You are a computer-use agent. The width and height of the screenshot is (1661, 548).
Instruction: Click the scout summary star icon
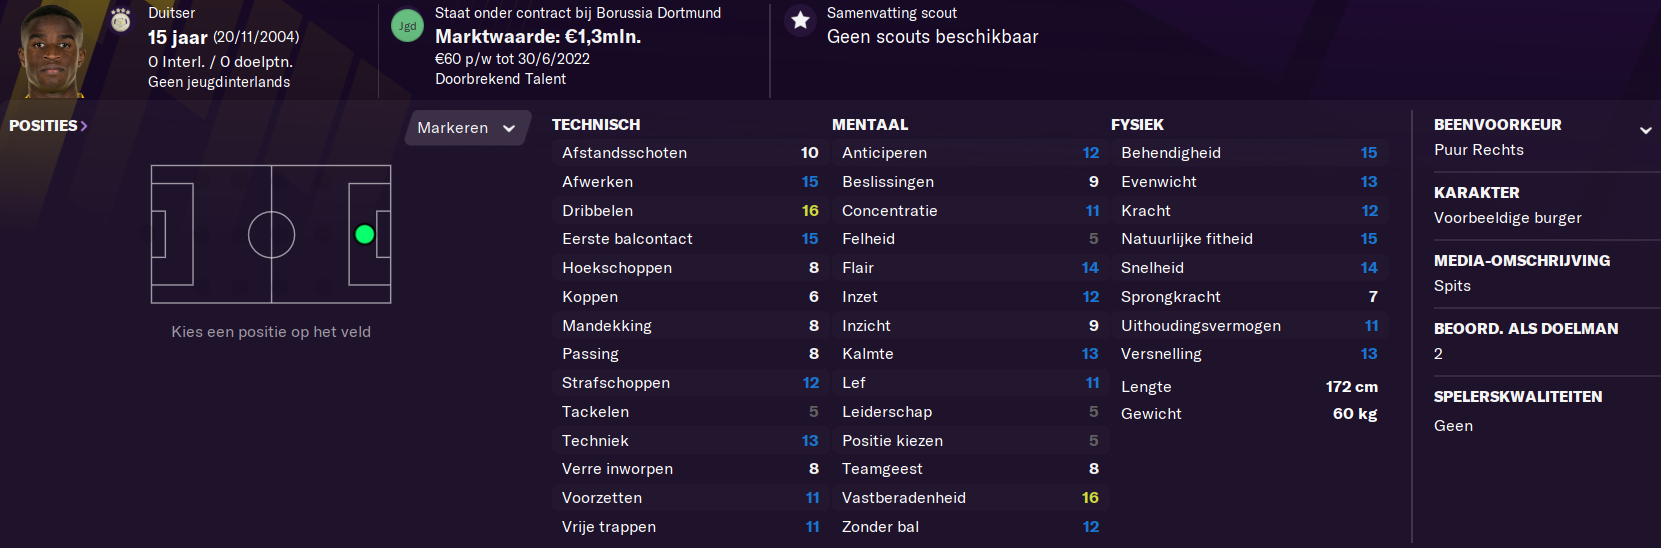point(800,20)
